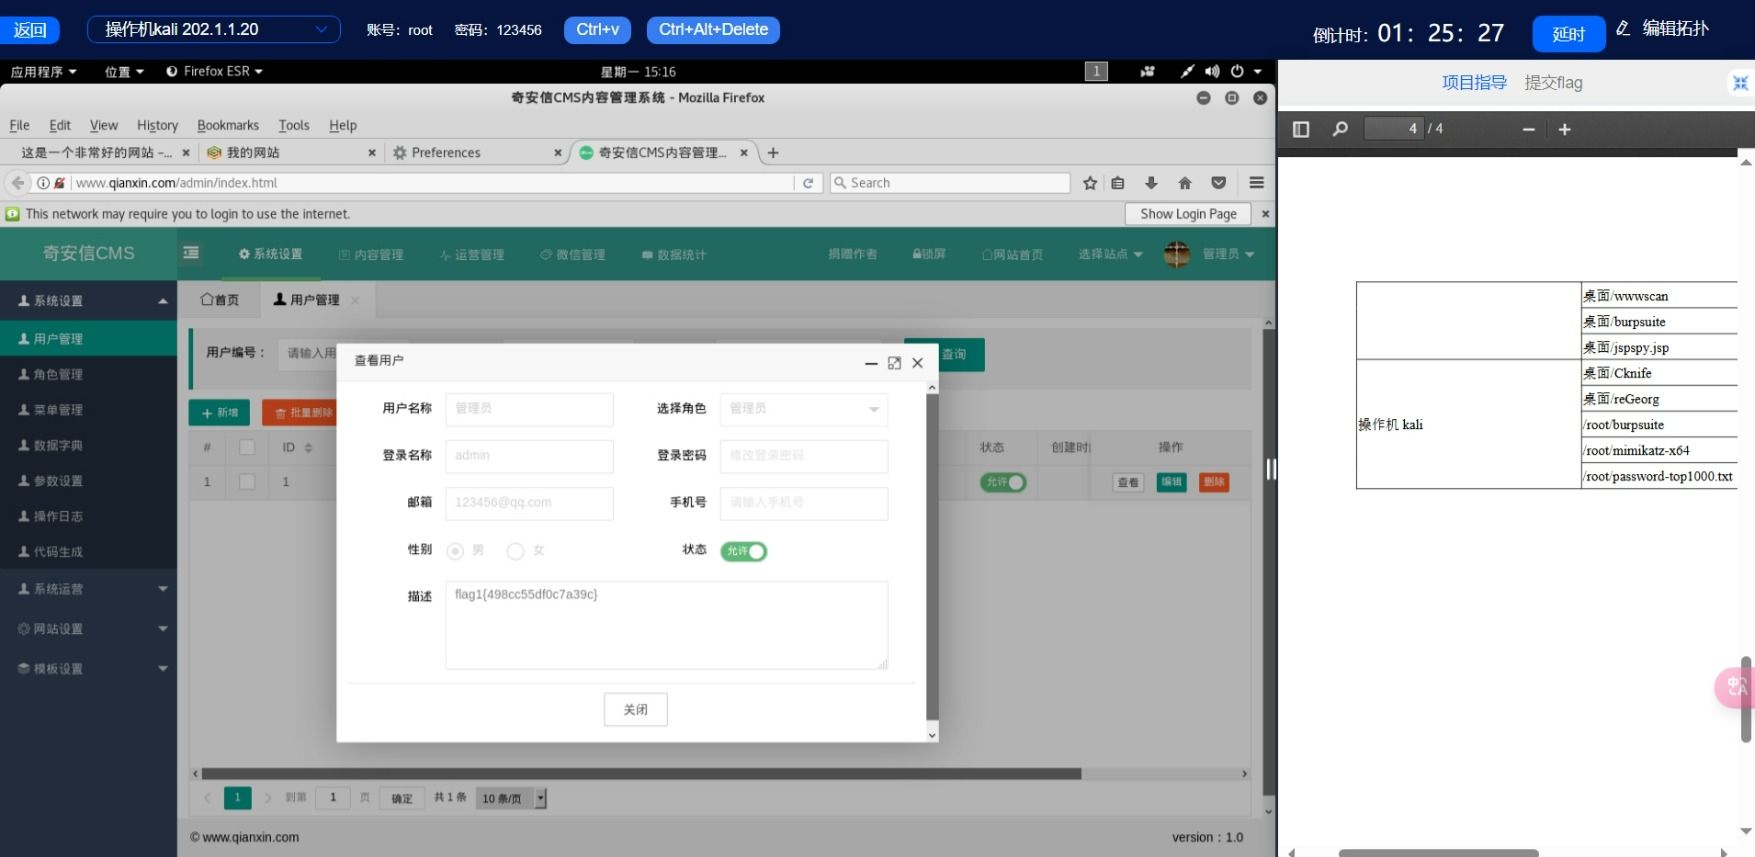This screenshot has height=857, width=1755.
Task: Toggle the CMS sidebar collapse icon
Action: click(x=191, y=254)
